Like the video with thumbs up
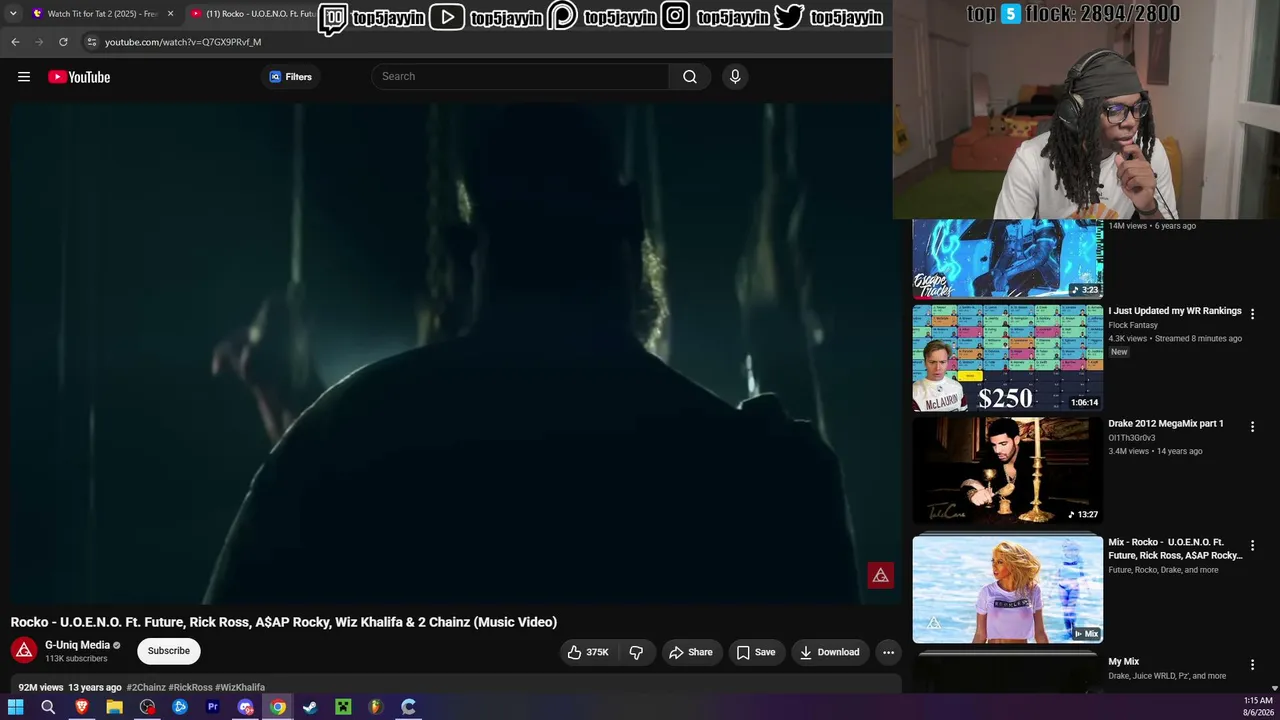 click(x=587, y=652)
